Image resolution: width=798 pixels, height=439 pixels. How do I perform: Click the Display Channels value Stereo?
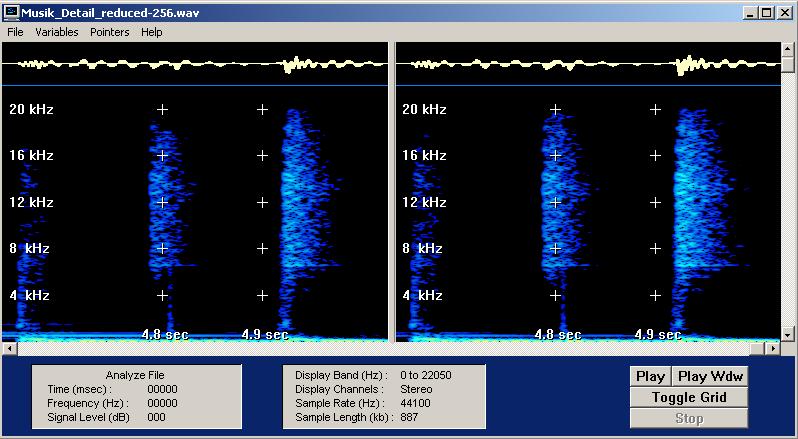(x=416, y=389)
